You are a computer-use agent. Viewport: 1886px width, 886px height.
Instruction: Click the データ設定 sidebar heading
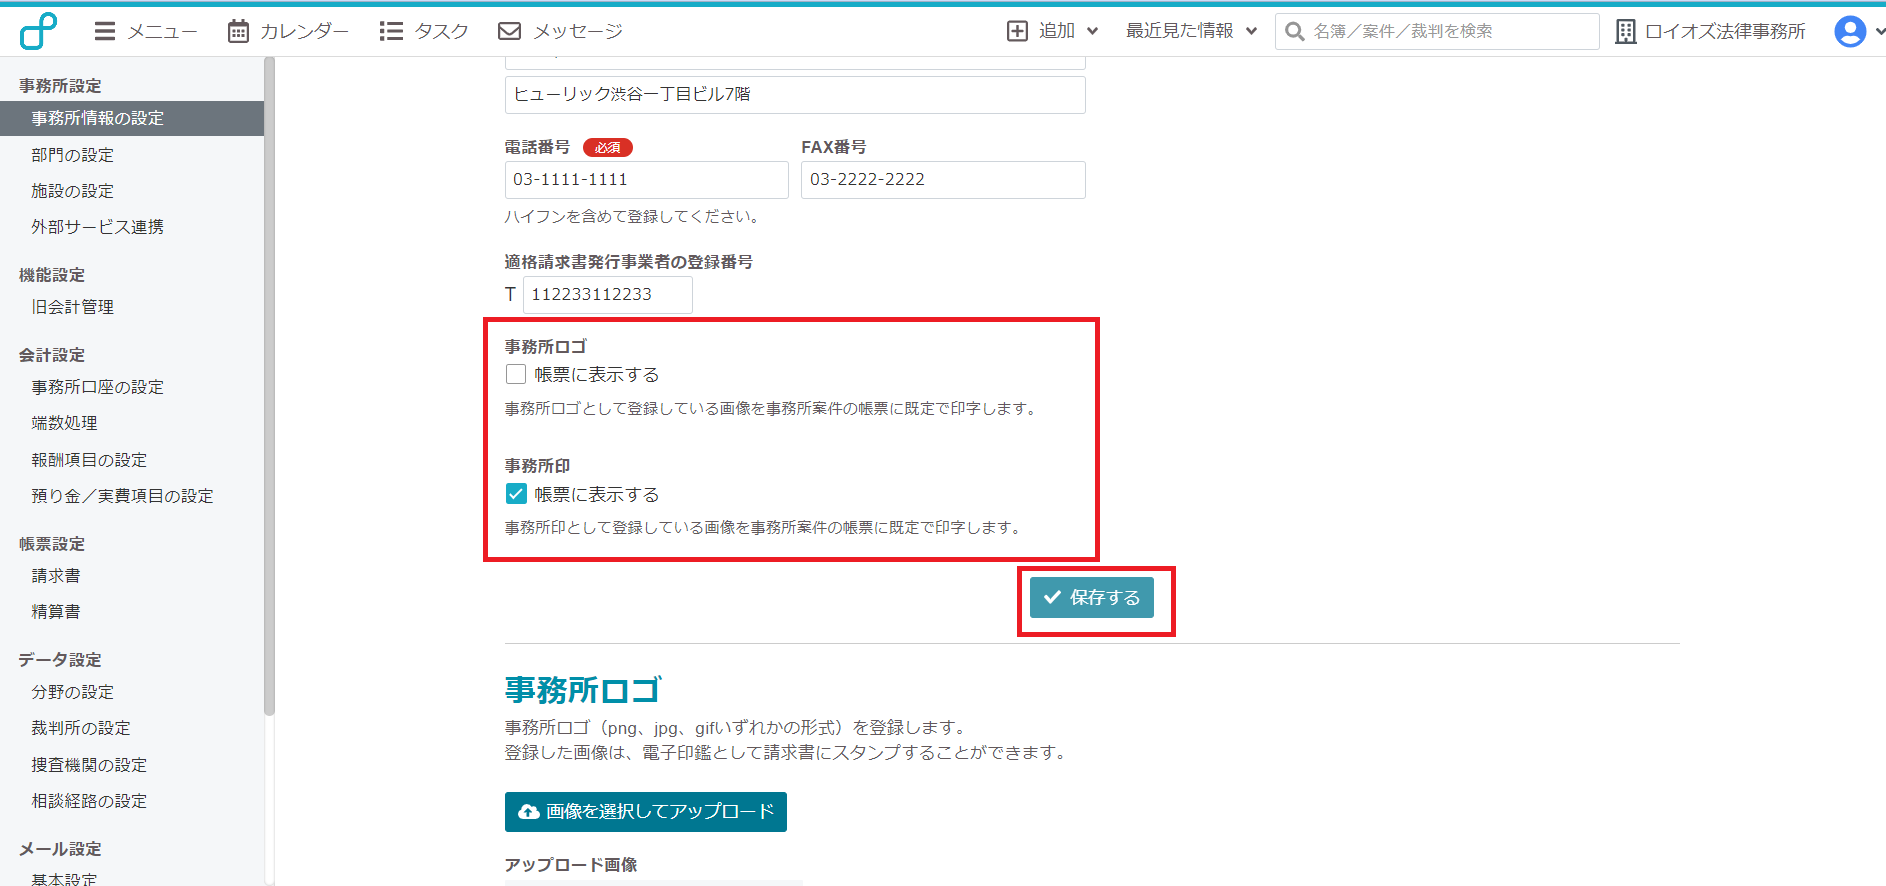[60, 660]
